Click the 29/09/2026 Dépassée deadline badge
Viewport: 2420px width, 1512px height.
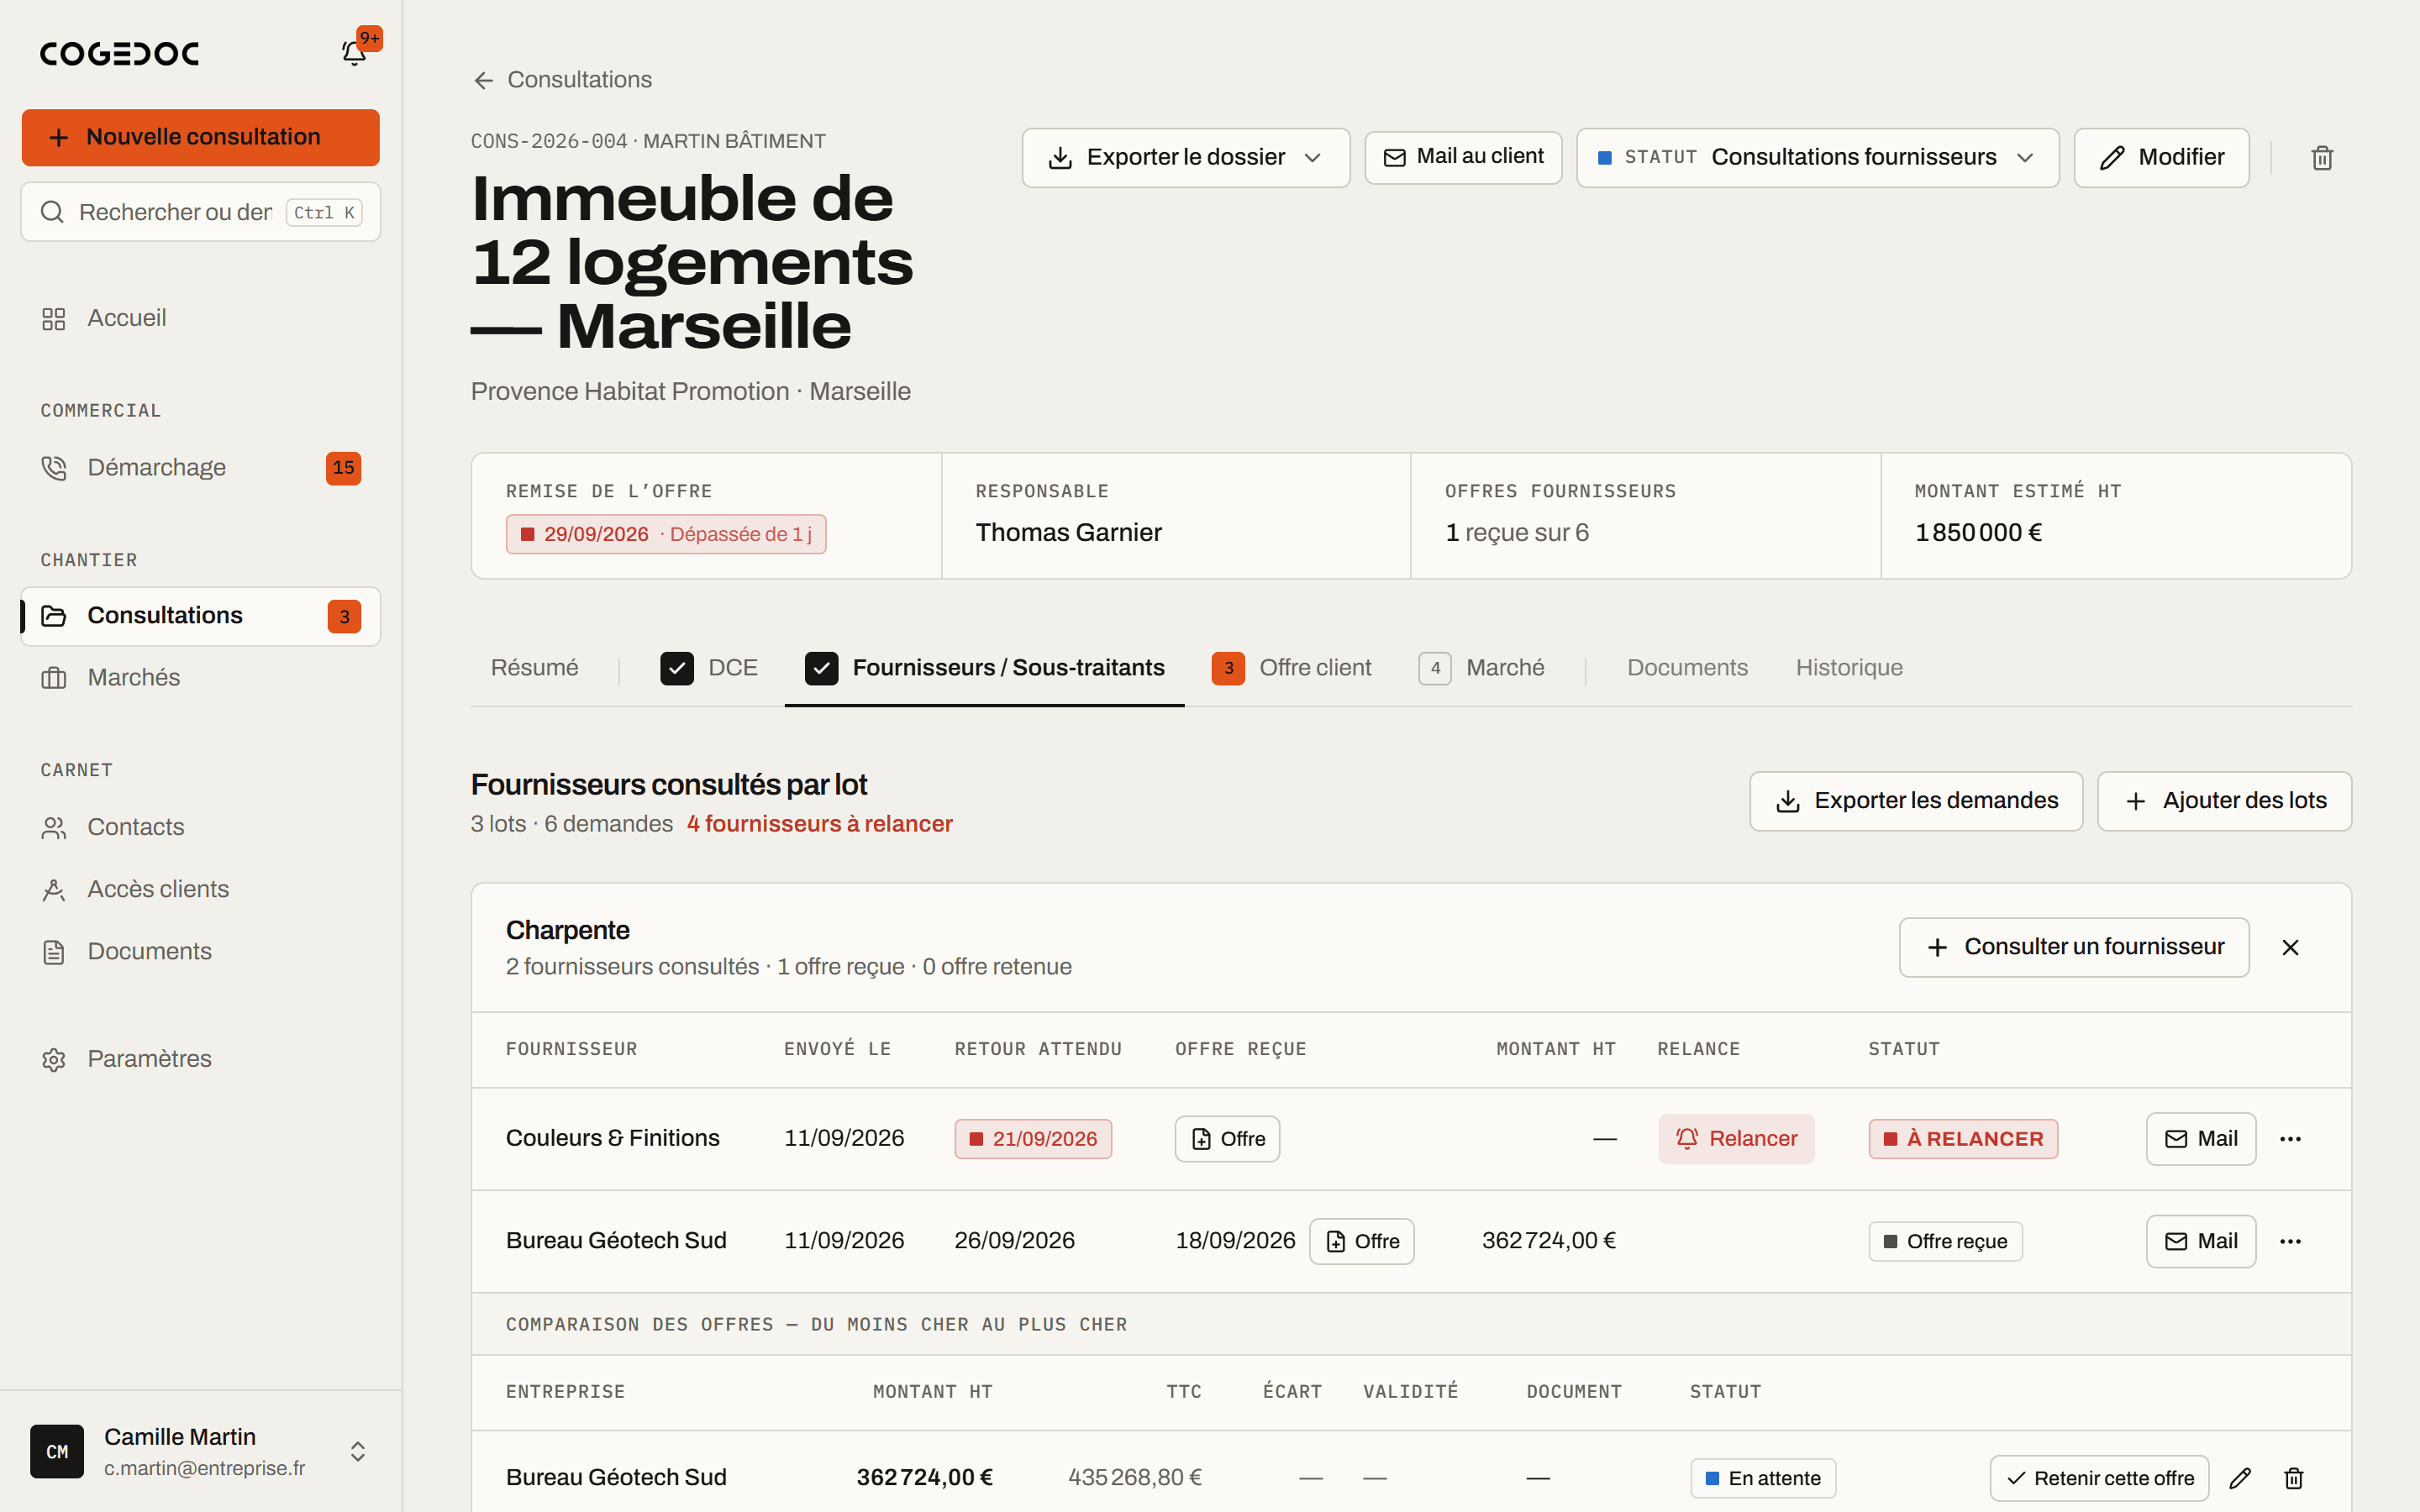[x=665, y=534]
